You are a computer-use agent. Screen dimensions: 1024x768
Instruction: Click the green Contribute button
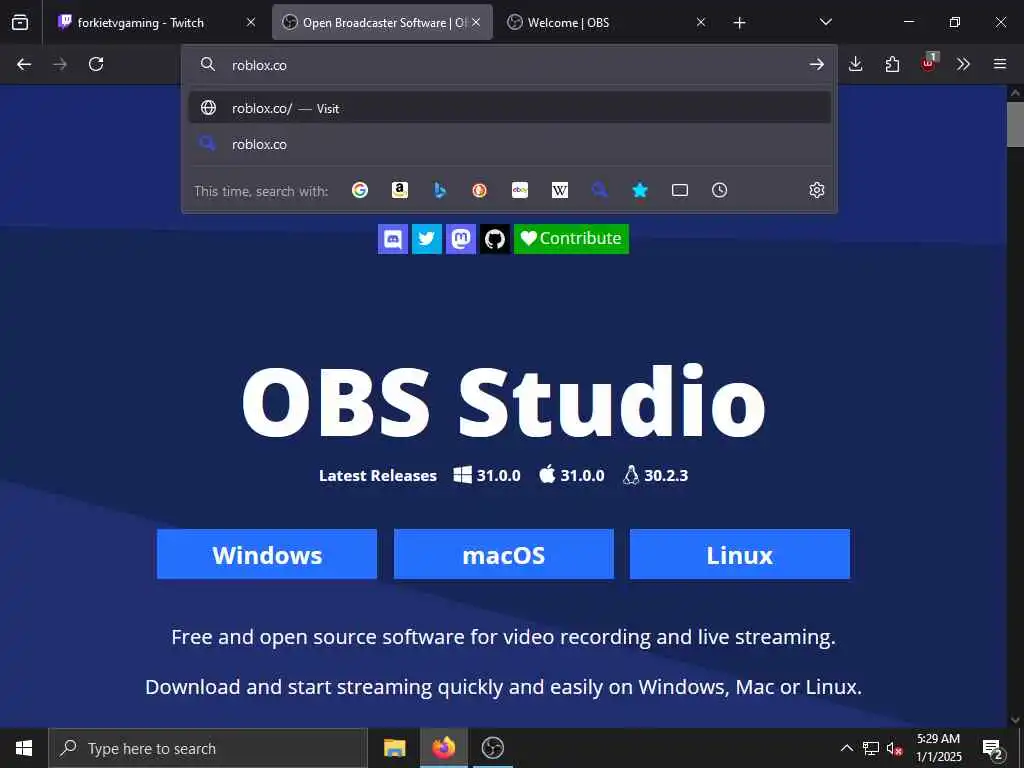pos(571,238)
